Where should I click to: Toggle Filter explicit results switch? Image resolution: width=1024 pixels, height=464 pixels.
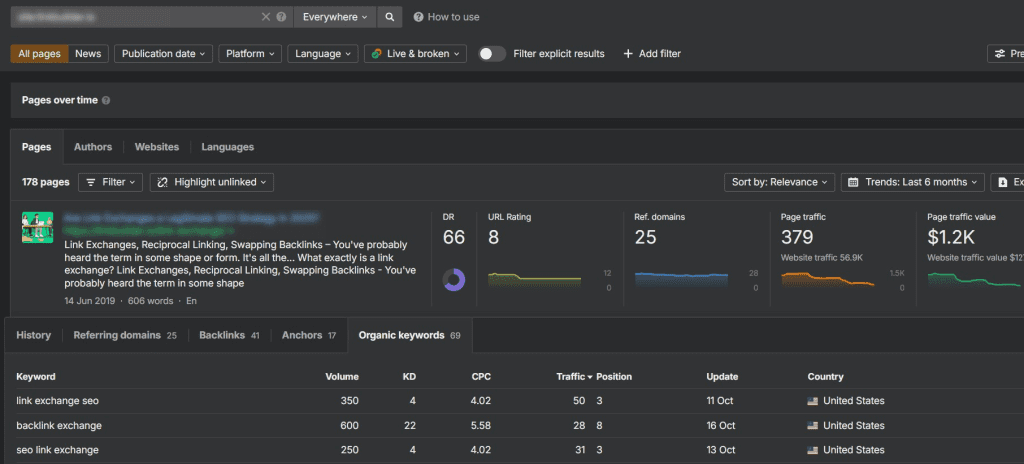(491, 54)
